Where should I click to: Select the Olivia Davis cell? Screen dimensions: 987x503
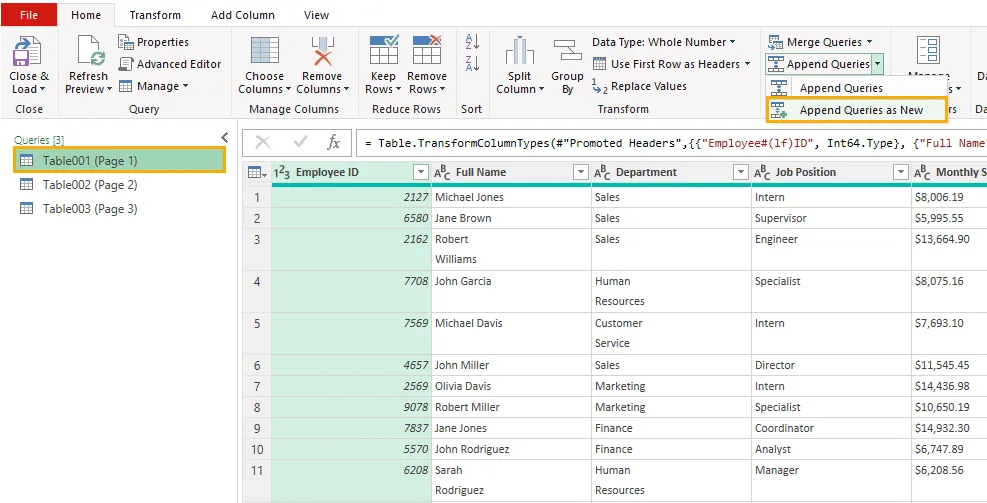click(x=511, y=386)
